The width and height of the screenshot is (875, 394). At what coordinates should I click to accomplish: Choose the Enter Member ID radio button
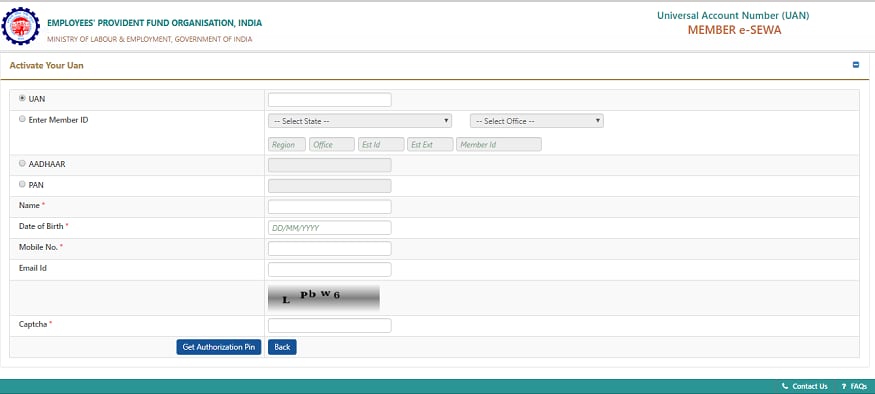(22, 119)
